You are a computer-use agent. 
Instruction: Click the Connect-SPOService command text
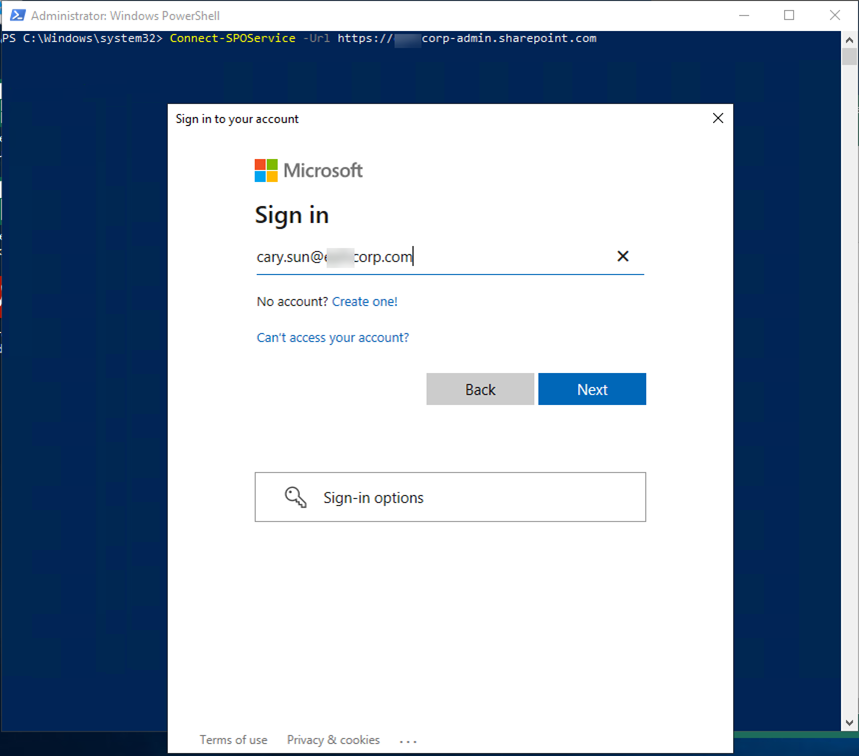point(232,38)
